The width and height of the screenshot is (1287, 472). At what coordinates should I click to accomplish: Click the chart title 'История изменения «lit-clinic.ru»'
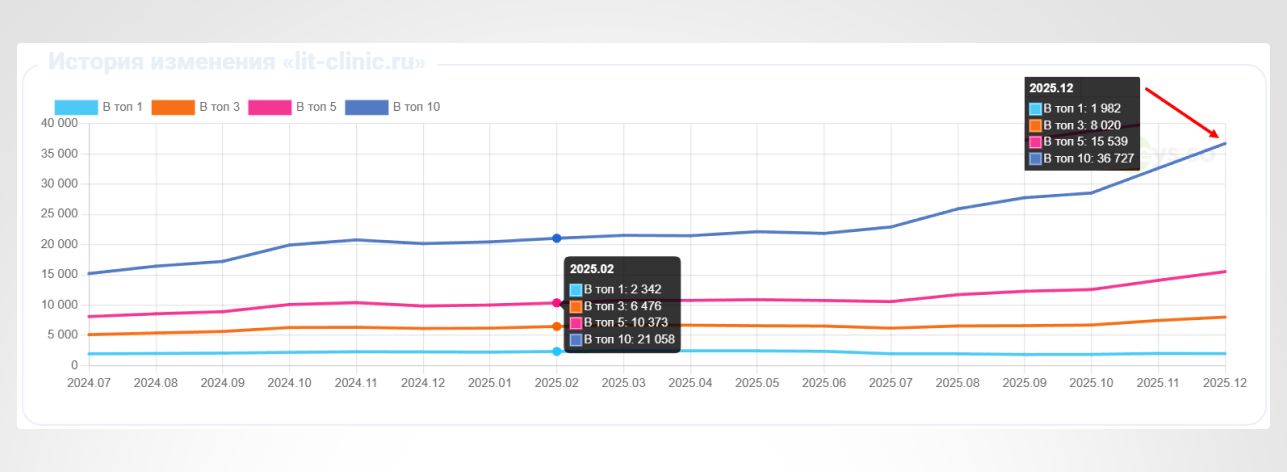click(237, 62)
